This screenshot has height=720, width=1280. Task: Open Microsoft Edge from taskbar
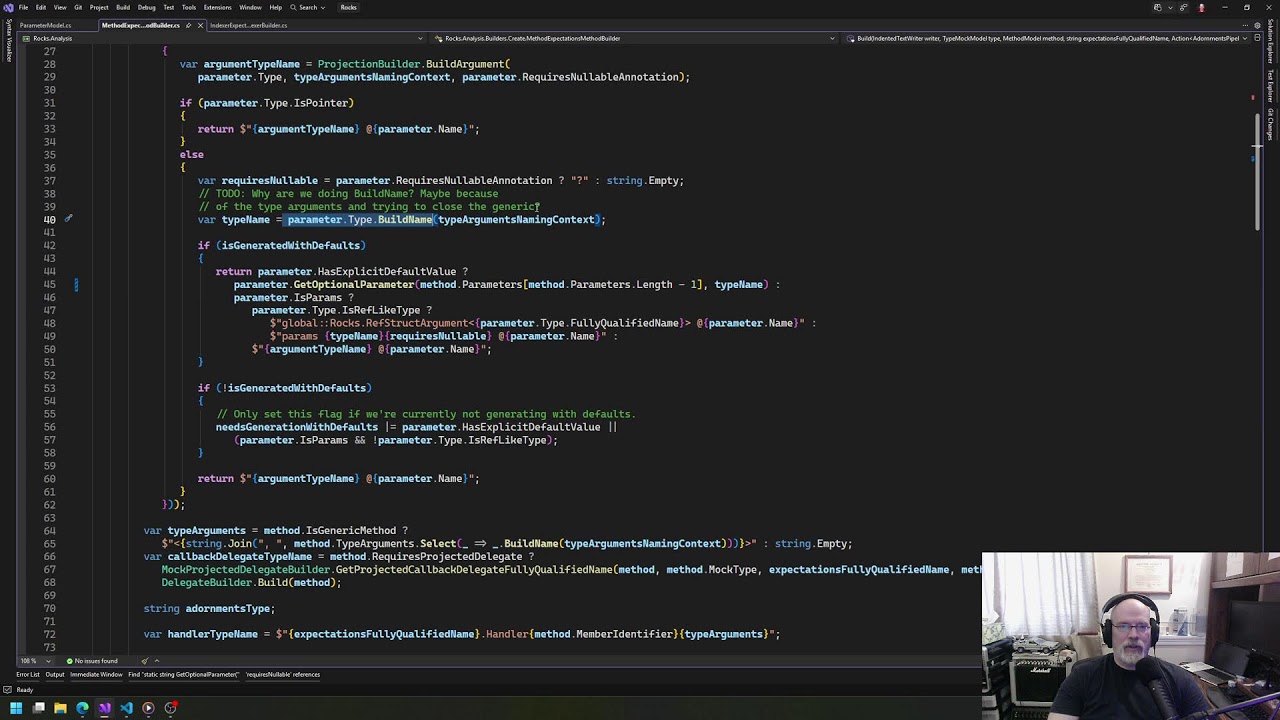[82, 708]
